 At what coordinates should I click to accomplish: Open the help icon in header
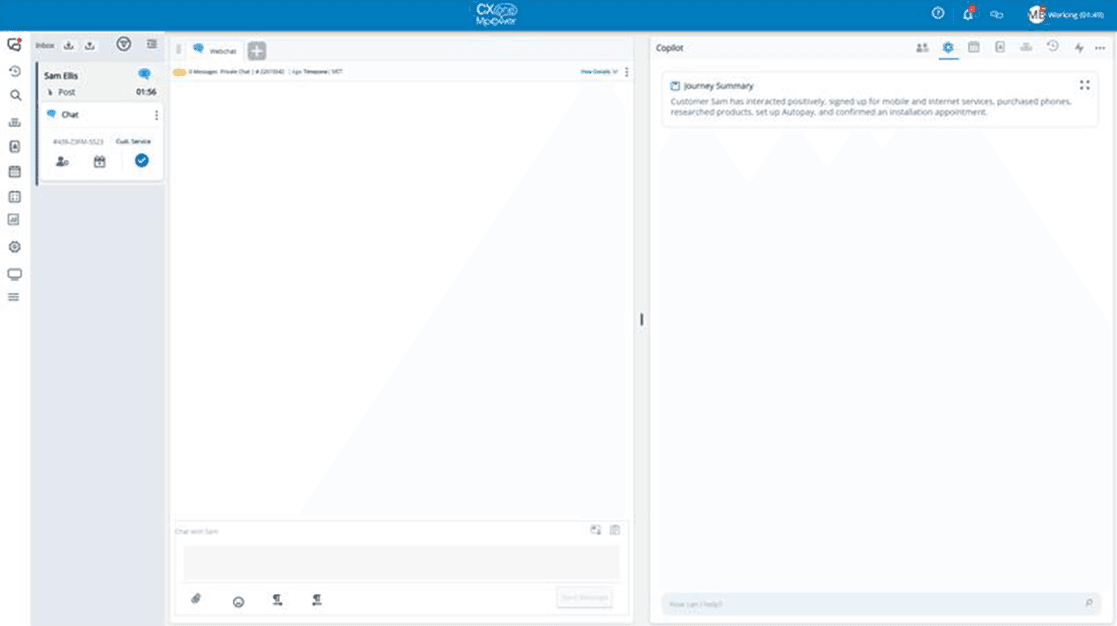pos(938,14)
